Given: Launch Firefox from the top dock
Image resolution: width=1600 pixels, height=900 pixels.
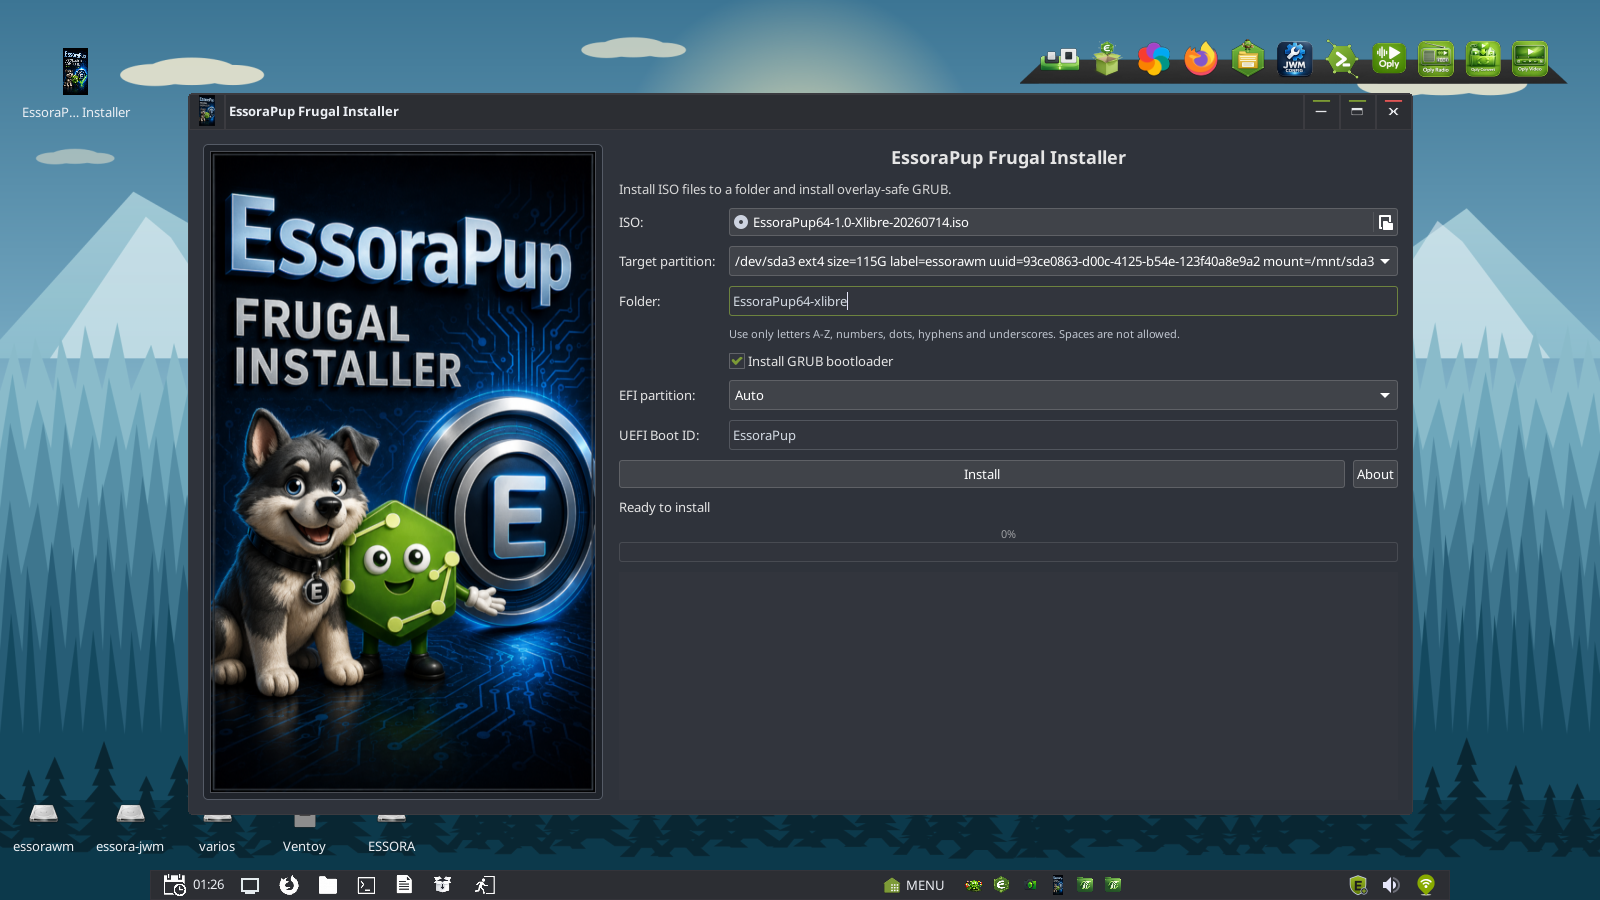Looking at the screenshot, I should pyautogui.click(x=1200, y=60).
